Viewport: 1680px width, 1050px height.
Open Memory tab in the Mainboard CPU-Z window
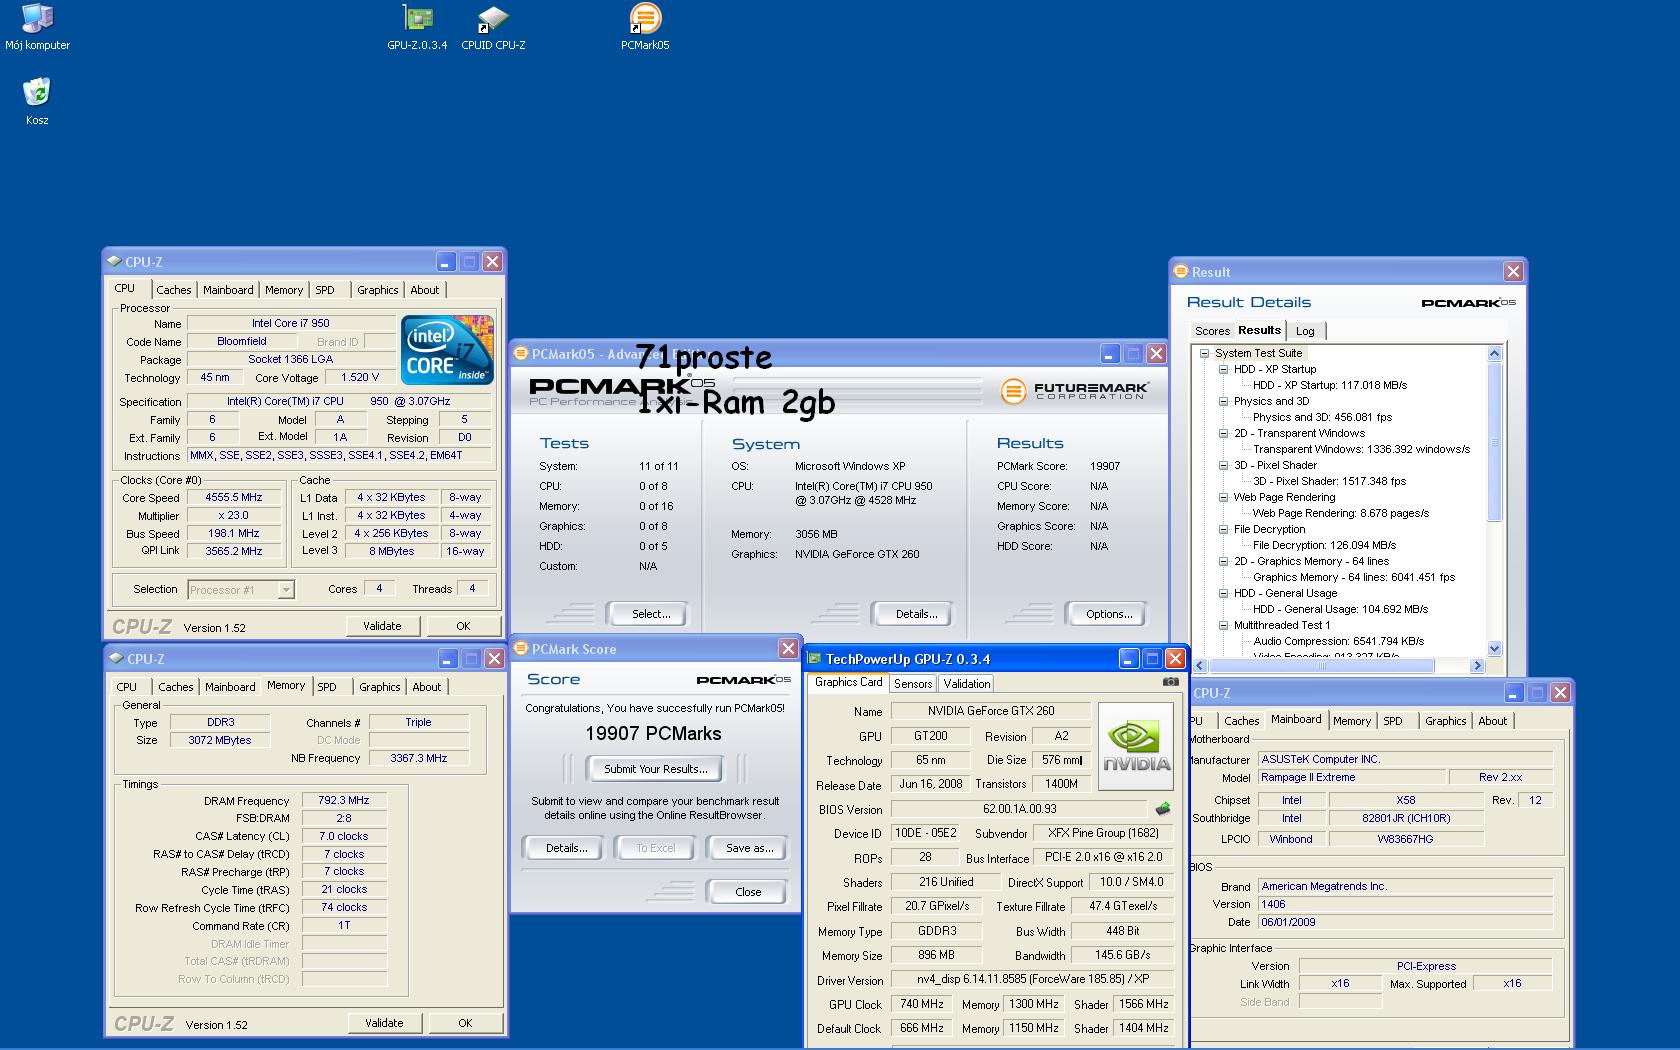click(x=1352, y=721)
